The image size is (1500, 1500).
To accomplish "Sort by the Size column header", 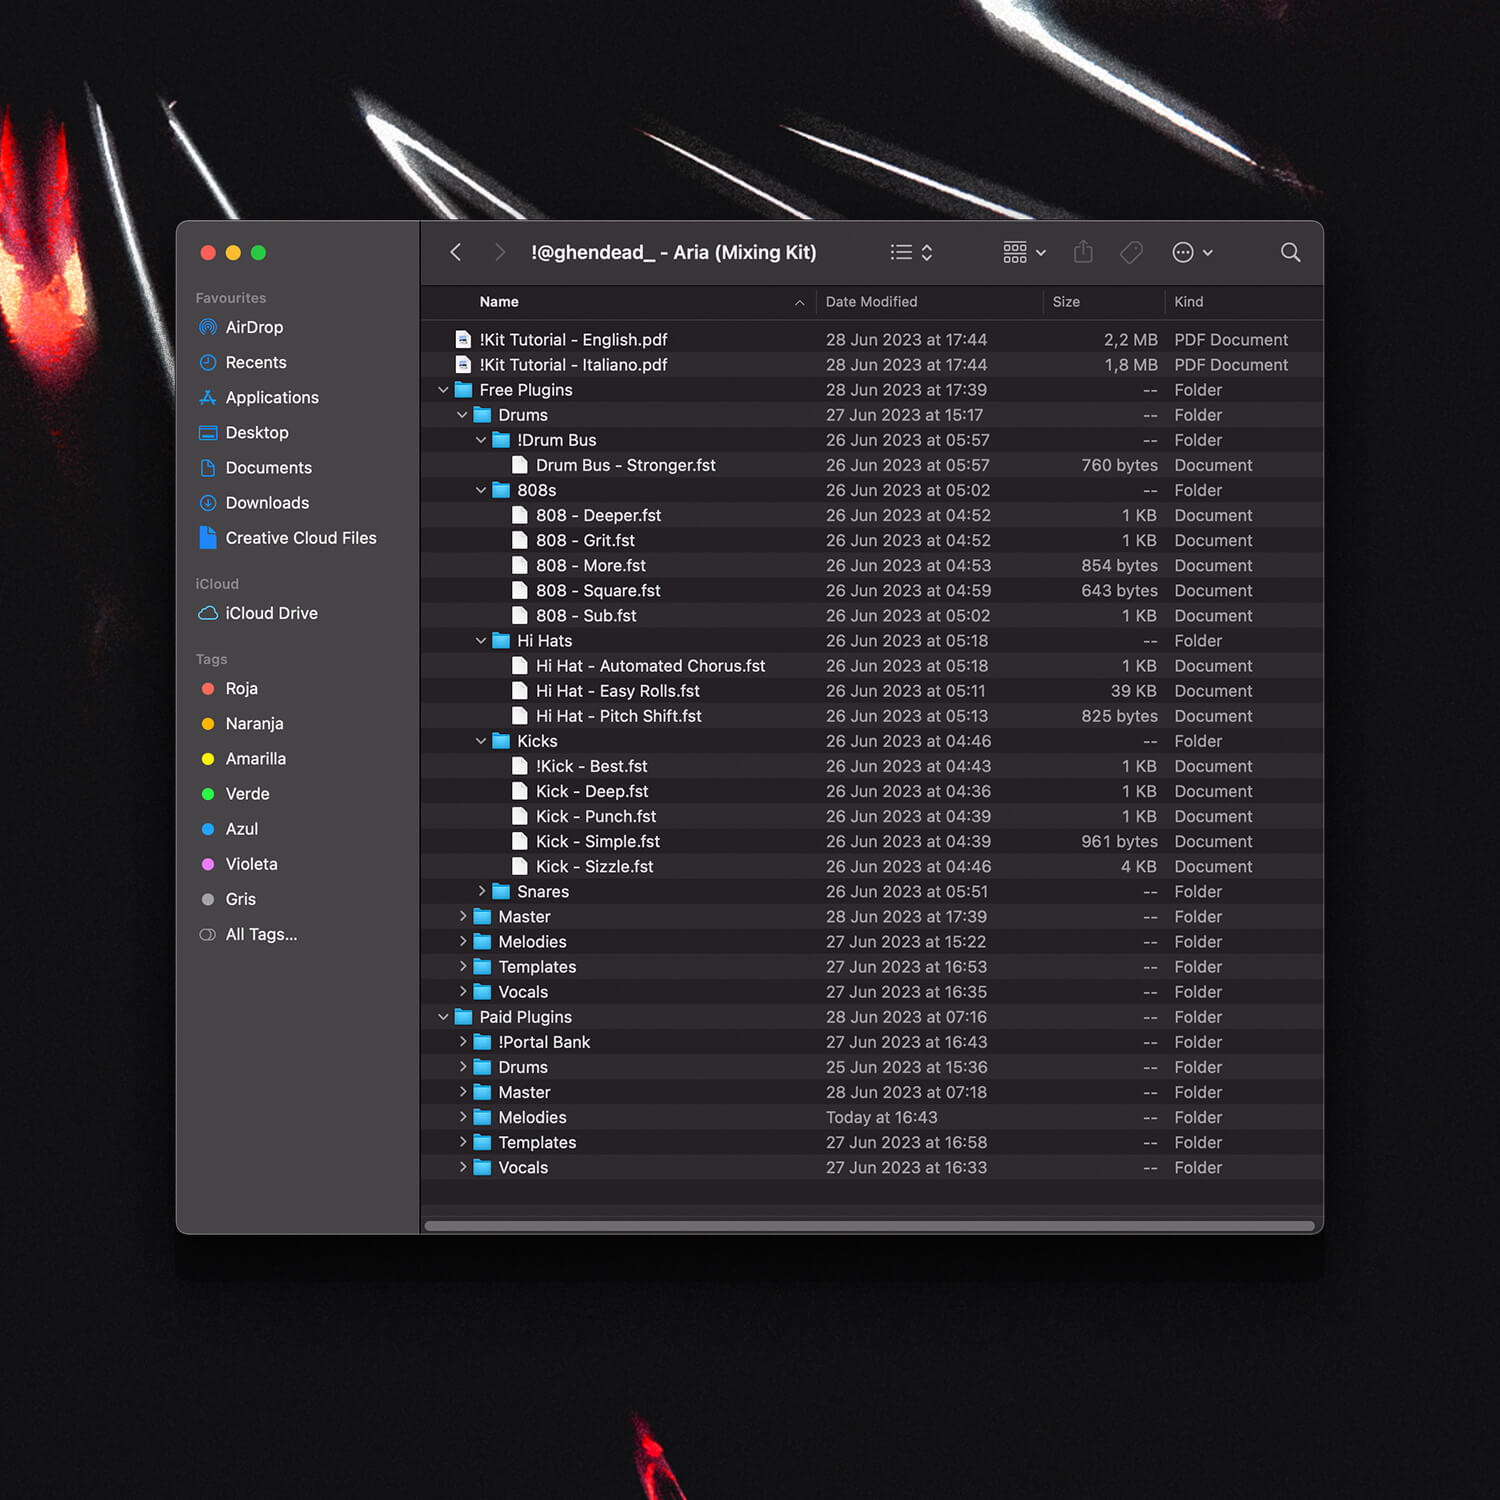I will coord(1066,301).
